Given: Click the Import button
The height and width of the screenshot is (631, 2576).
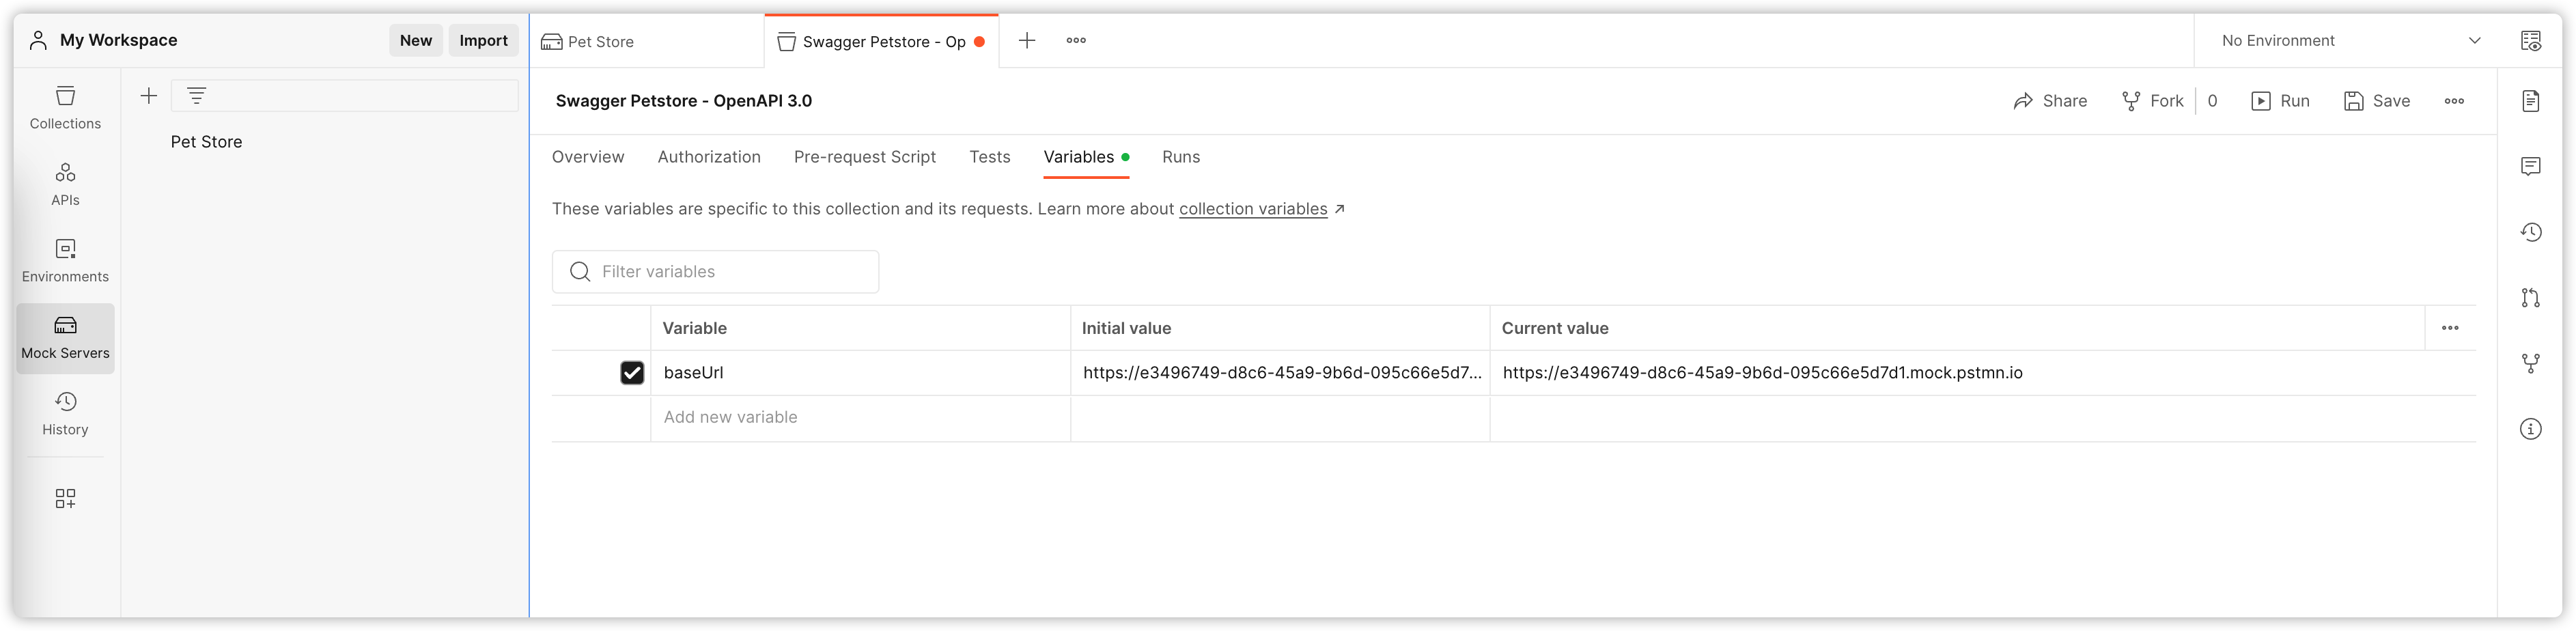Looking at the screenshot, I should coord(483,41).
